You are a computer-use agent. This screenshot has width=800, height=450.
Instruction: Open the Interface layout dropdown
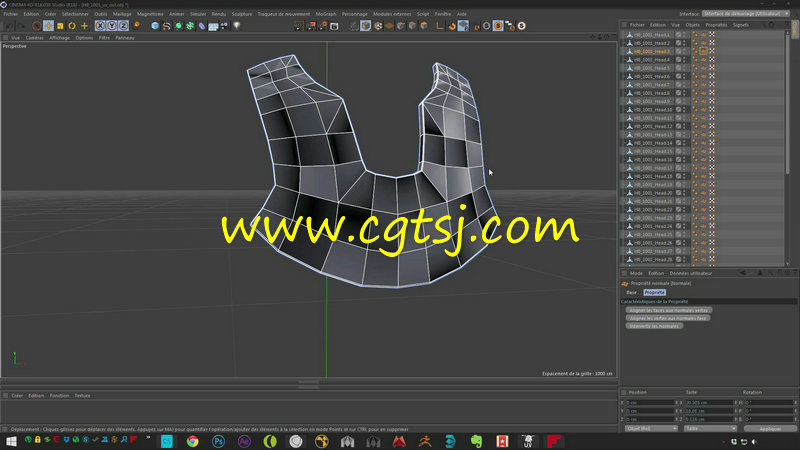[x=745, y=14]
